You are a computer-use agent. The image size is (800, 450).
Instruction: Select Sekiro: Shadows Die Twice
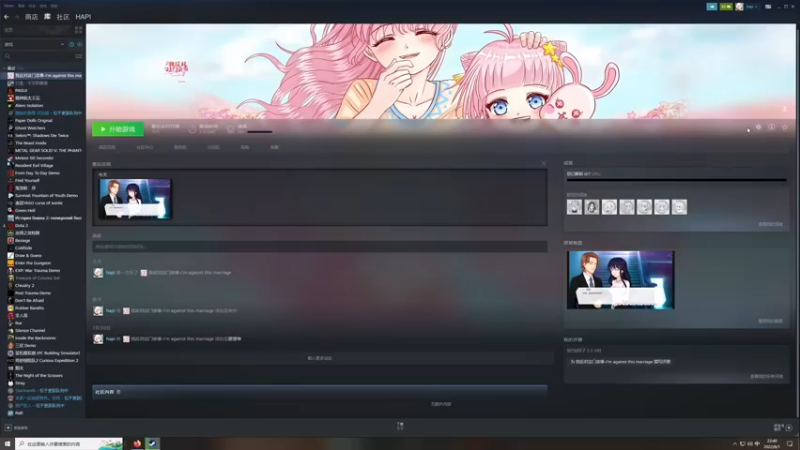(x=41, y=136)
